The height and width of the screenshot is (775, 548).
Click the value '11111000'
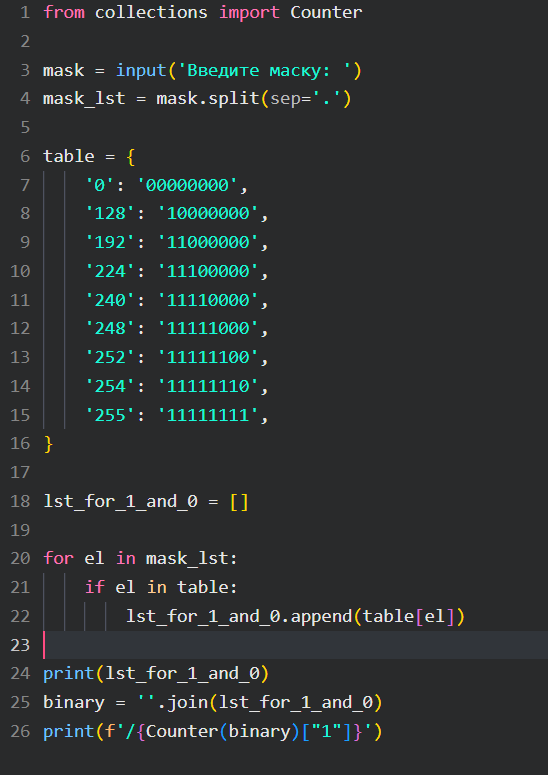pos(208,328)
